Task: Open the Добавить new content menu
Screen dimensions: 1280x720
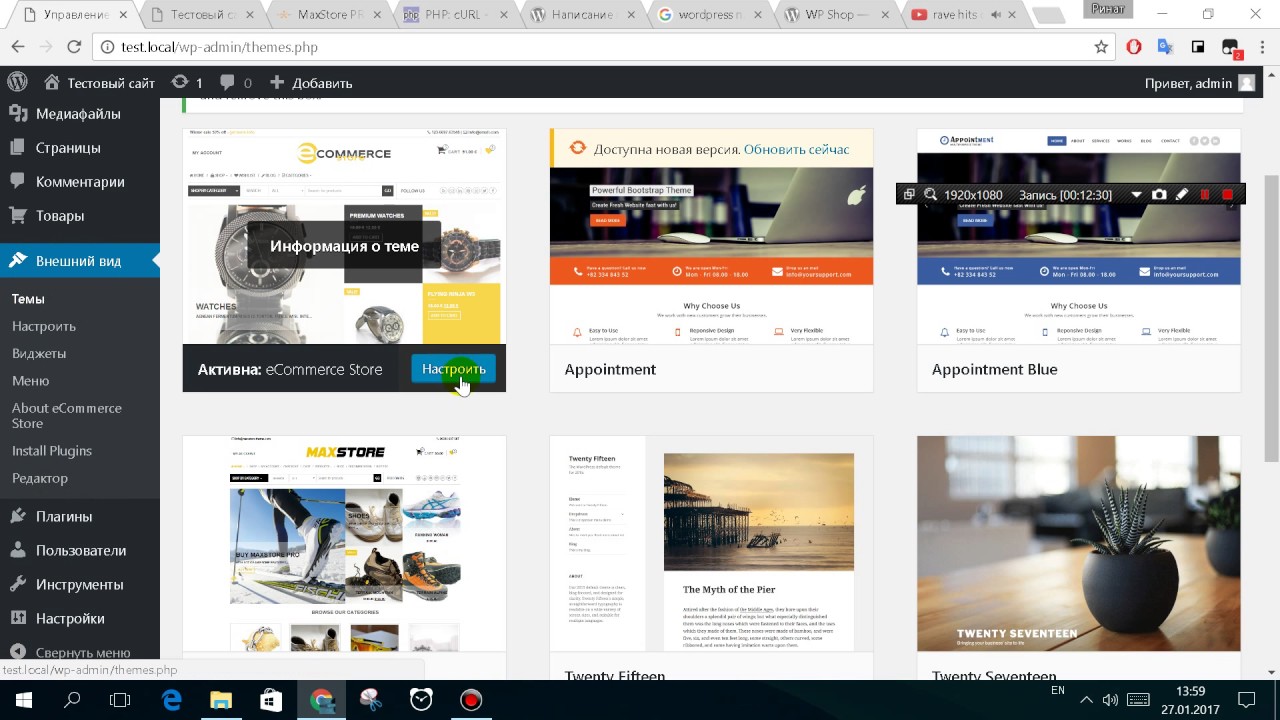Action: click(311, 83)
